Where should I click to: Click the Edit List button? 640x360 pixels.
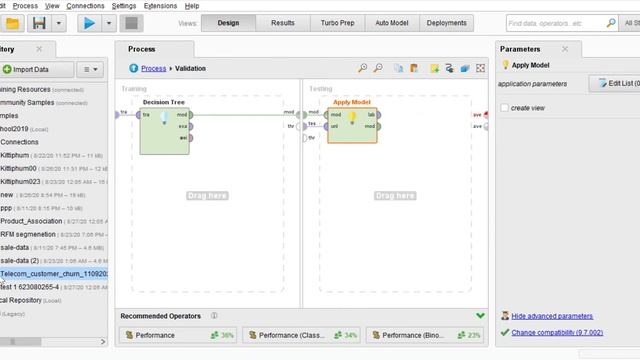point(614,83)
